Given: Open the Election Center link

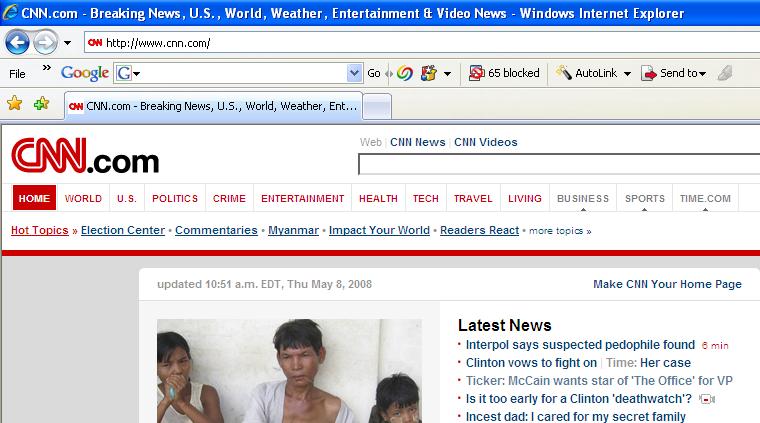Looking at the screenshot, I should [122, 230].
